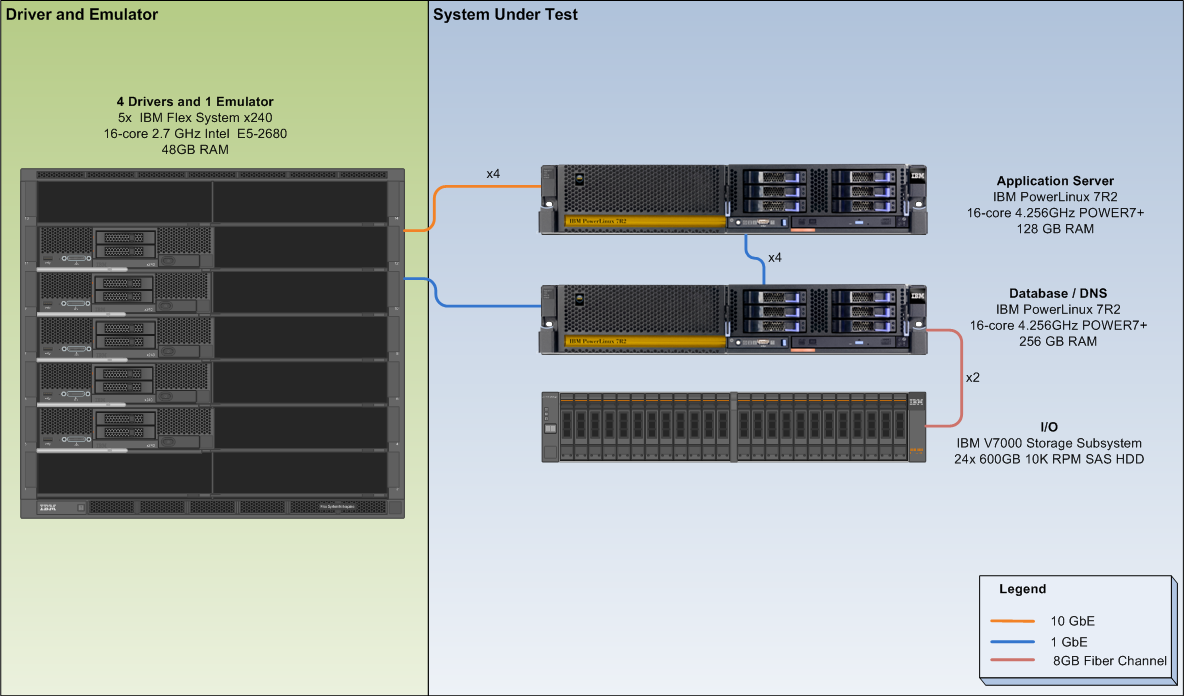Click the IBM logo on the Flex chassis base

click(48, 508)
